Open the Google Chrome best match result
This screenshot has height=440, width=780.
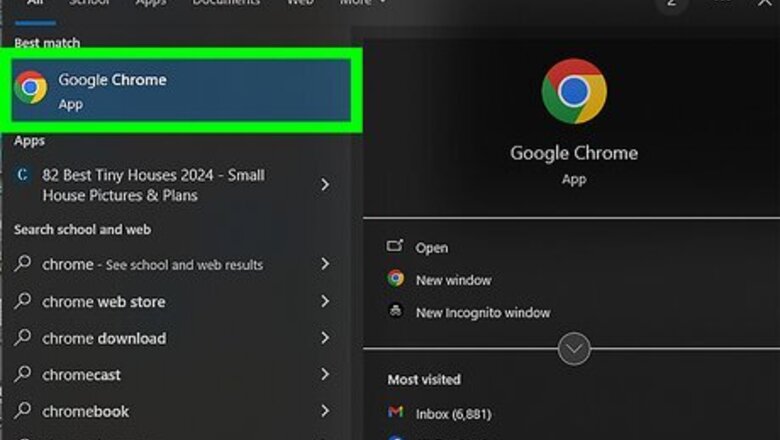click(181, 90)
